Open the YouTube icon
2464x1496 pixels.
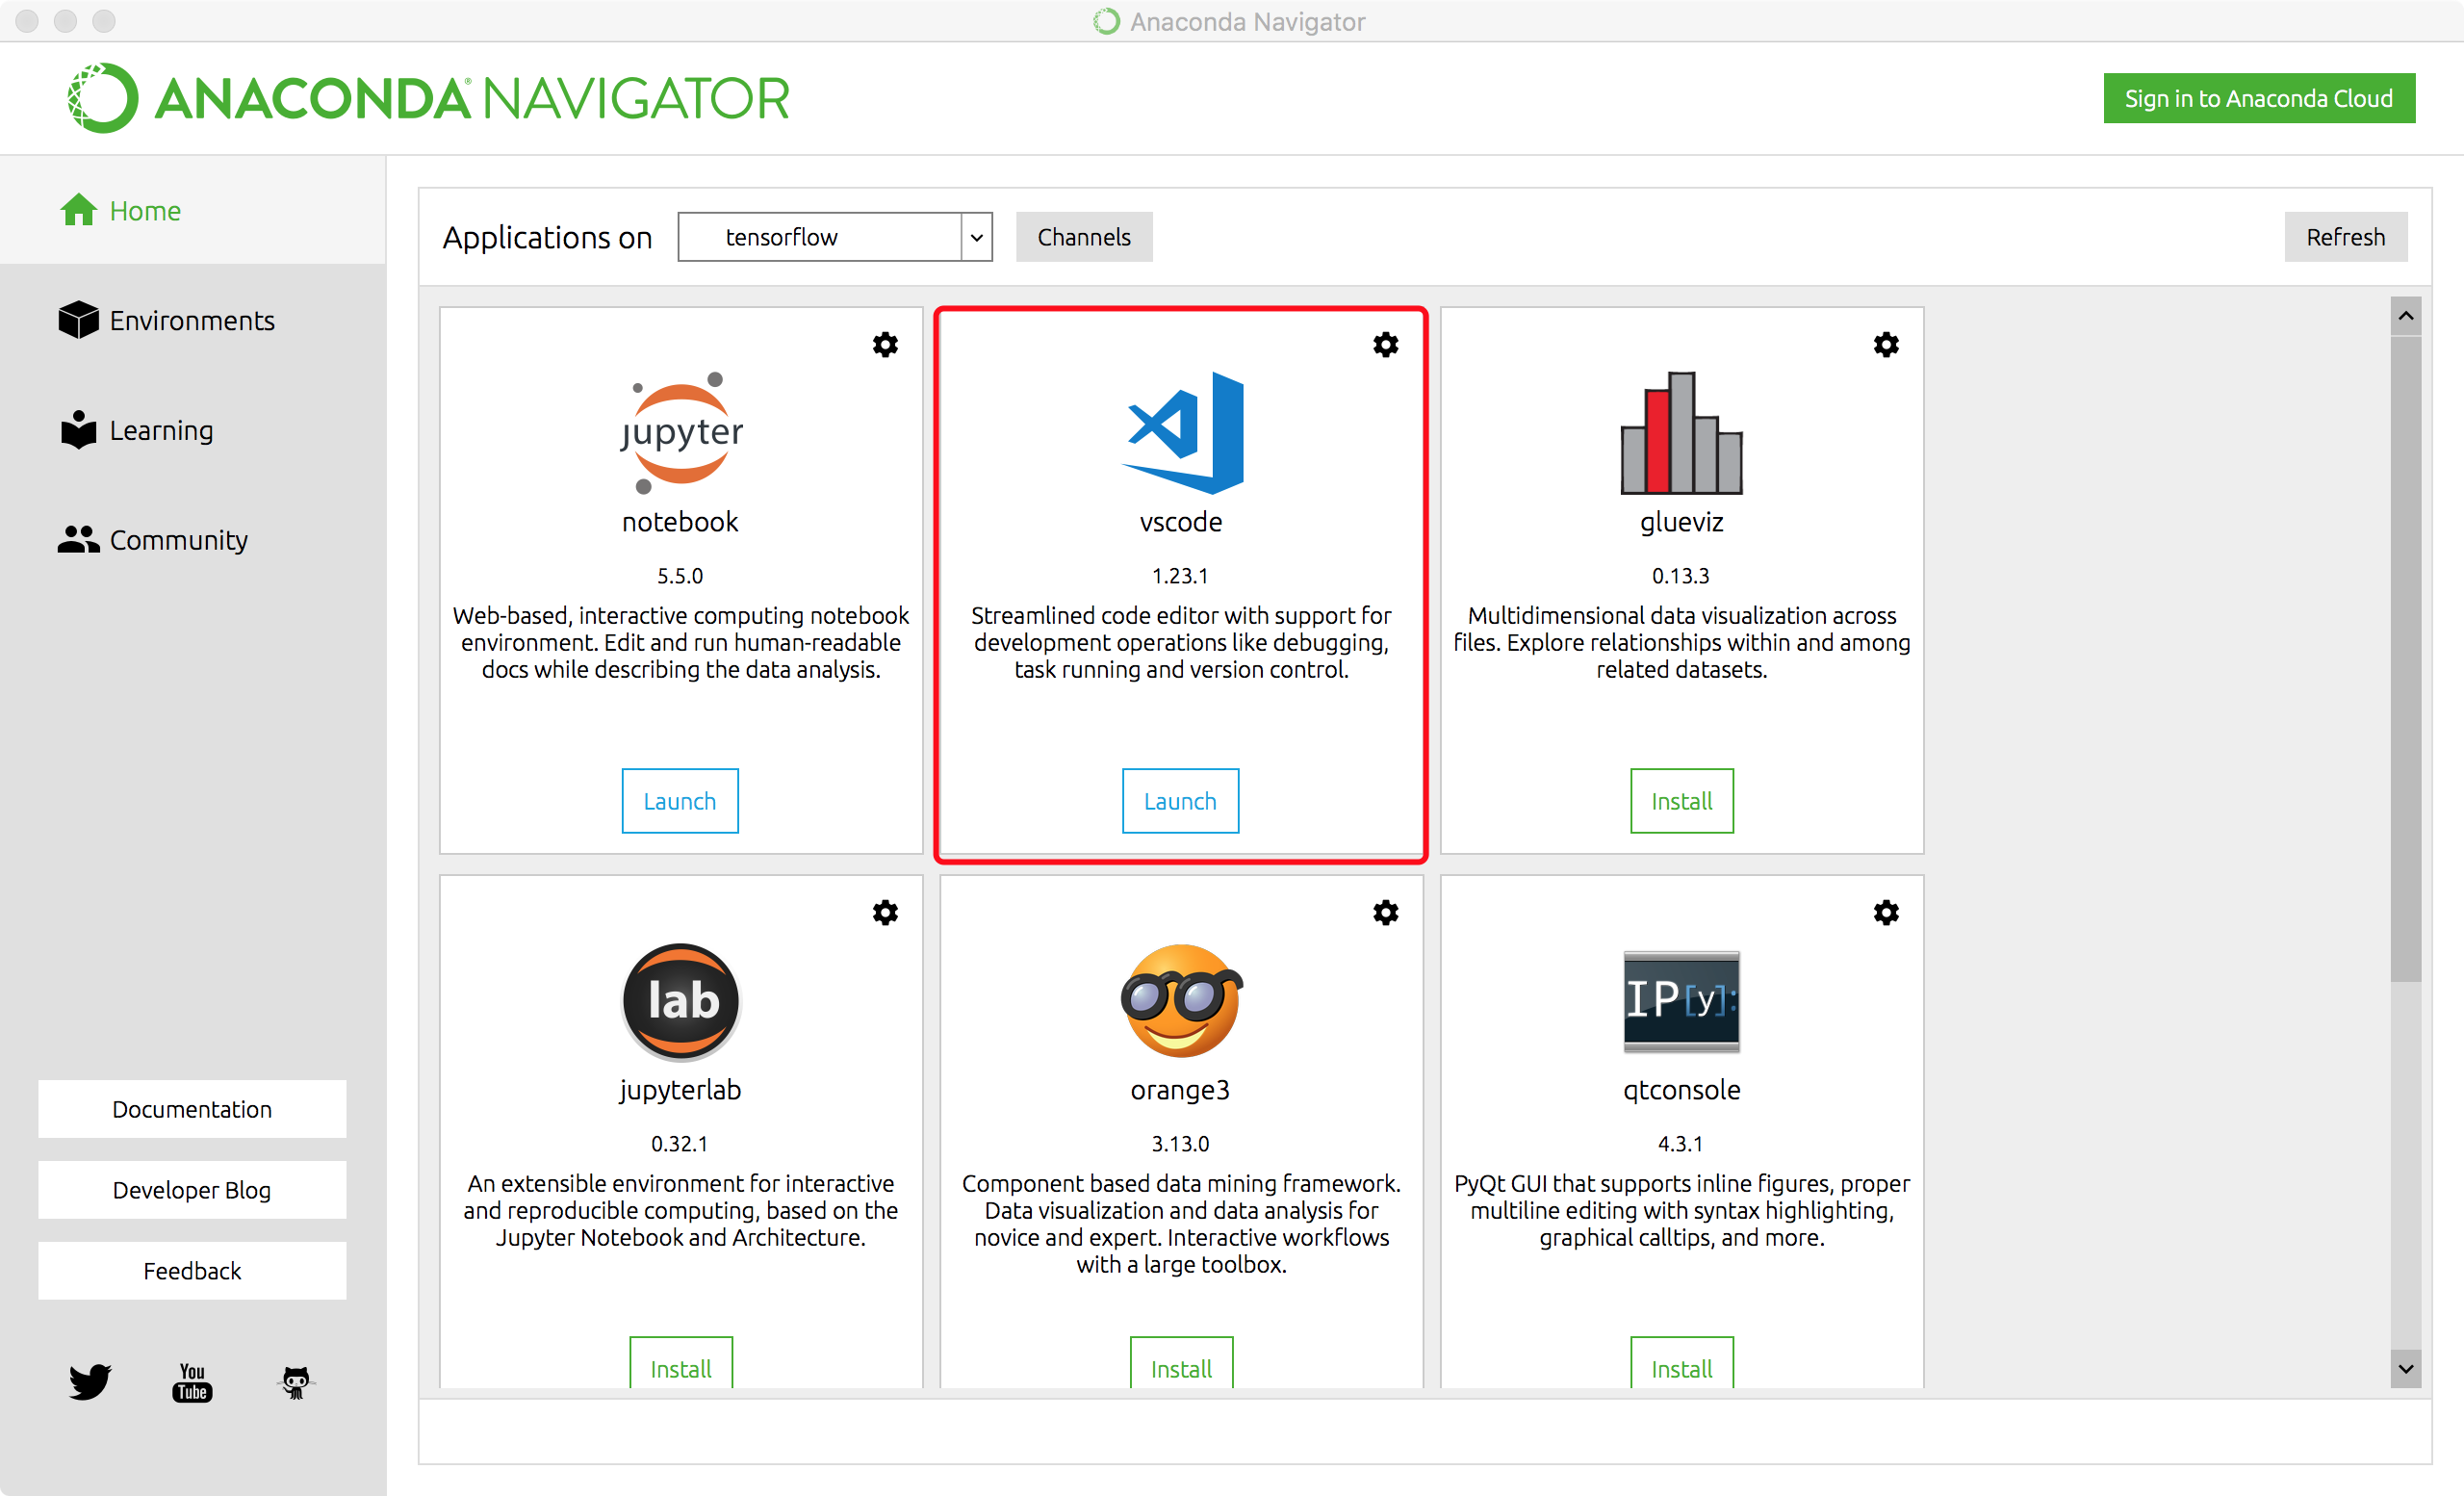point(192,1382)
